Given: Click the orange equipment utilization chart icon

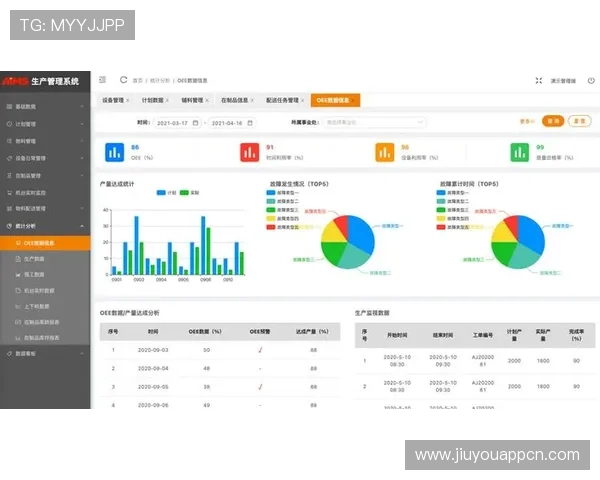Looking at the screenshot, I should pos(384,152).
